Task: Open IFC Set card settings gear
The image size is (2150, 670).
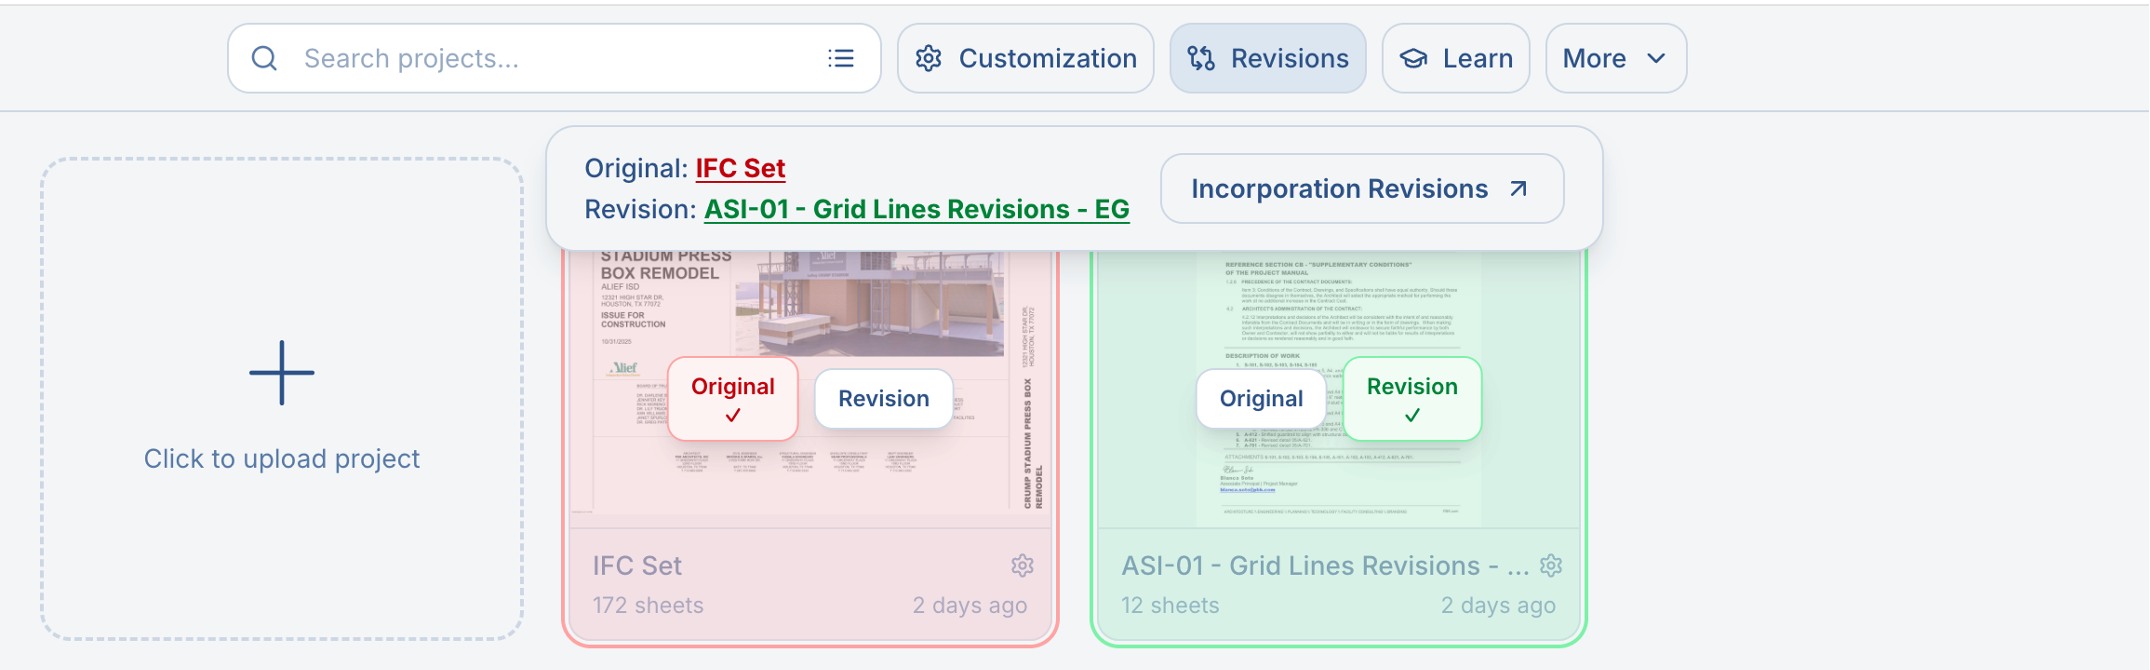Action: click(x=1022, y=566)
